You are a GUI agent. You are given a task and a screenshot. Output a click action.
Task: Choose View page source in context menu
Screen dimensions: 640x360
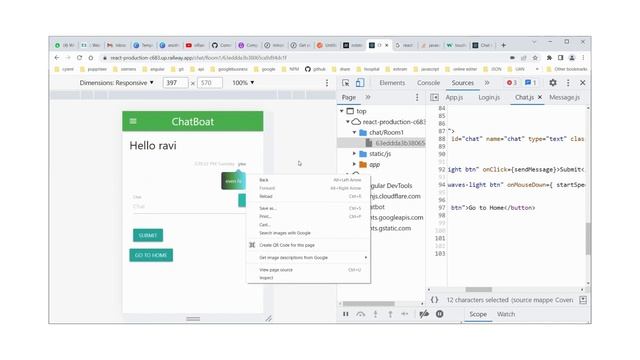pyautogui.click(x=309, y=270)
